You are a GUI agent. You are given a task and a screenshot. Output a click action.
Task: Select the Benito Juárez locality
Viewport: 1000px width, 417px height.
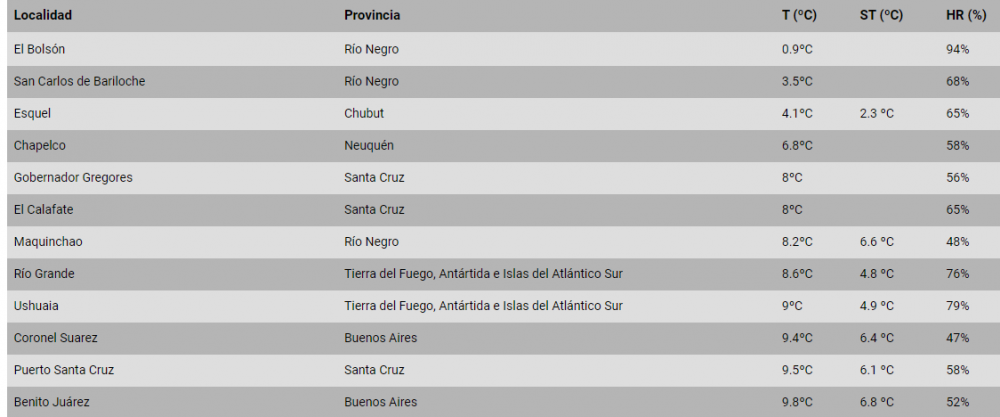click(51, 402)
